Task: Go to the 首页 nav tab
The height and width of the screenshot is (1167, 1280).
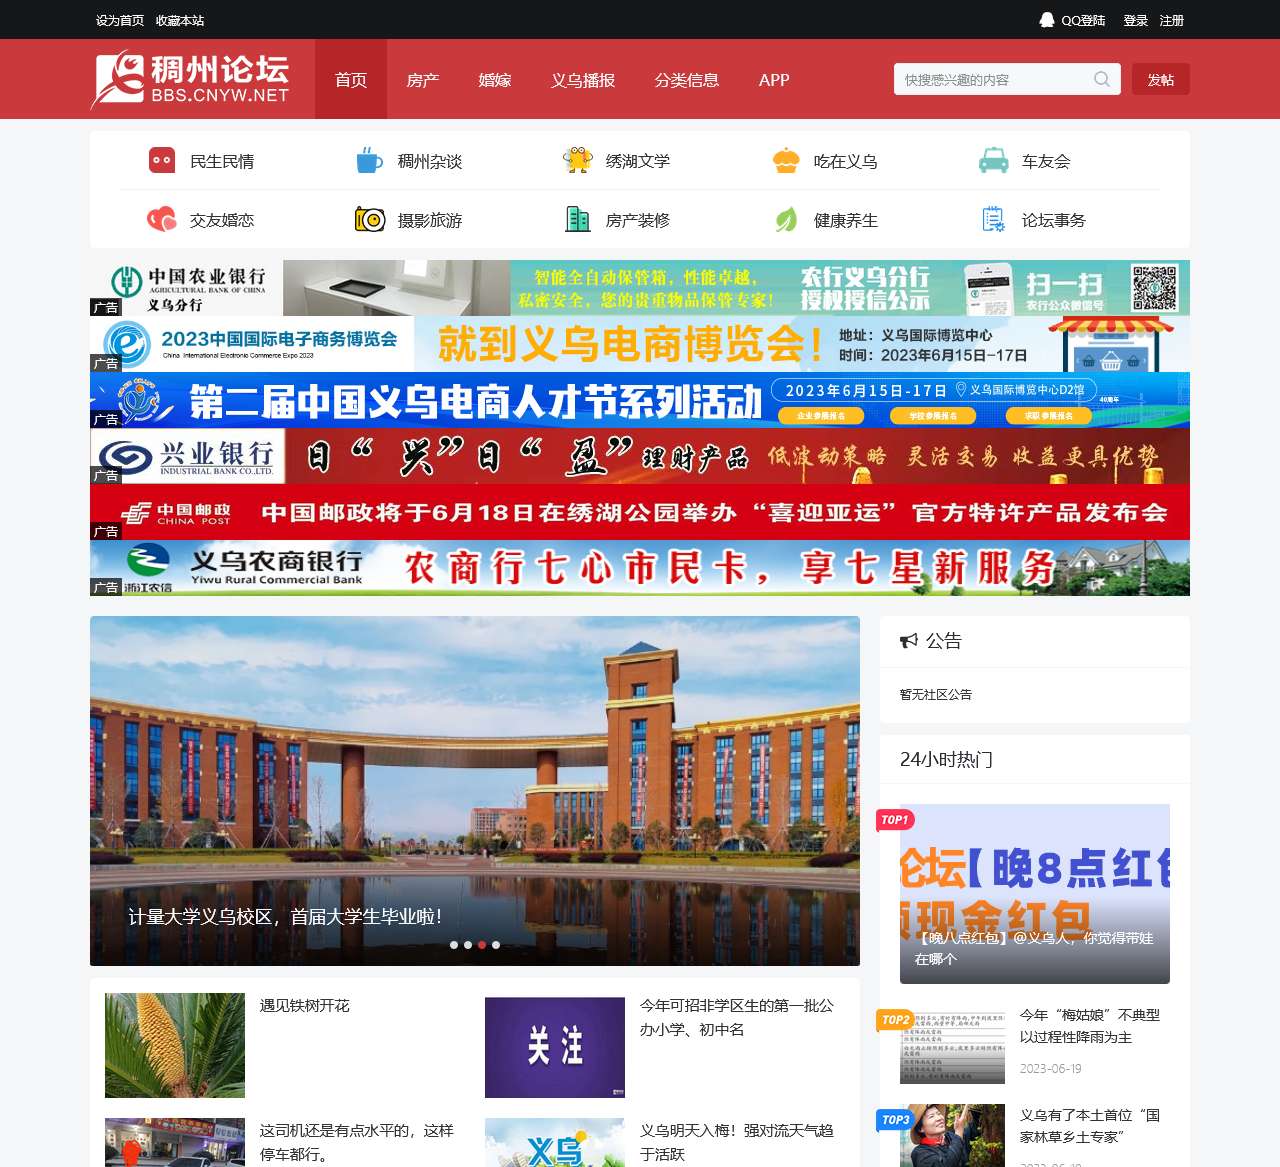Action: [351, 79]
